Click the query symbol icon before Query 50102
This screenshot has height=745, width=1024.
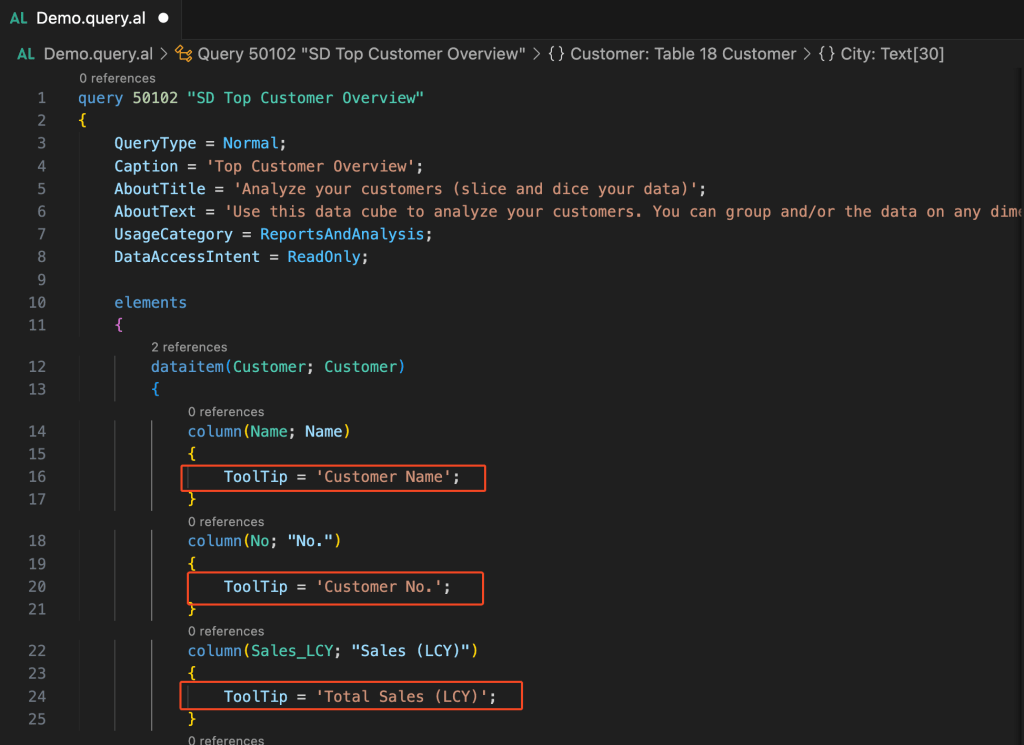click(x=183, y=54)
